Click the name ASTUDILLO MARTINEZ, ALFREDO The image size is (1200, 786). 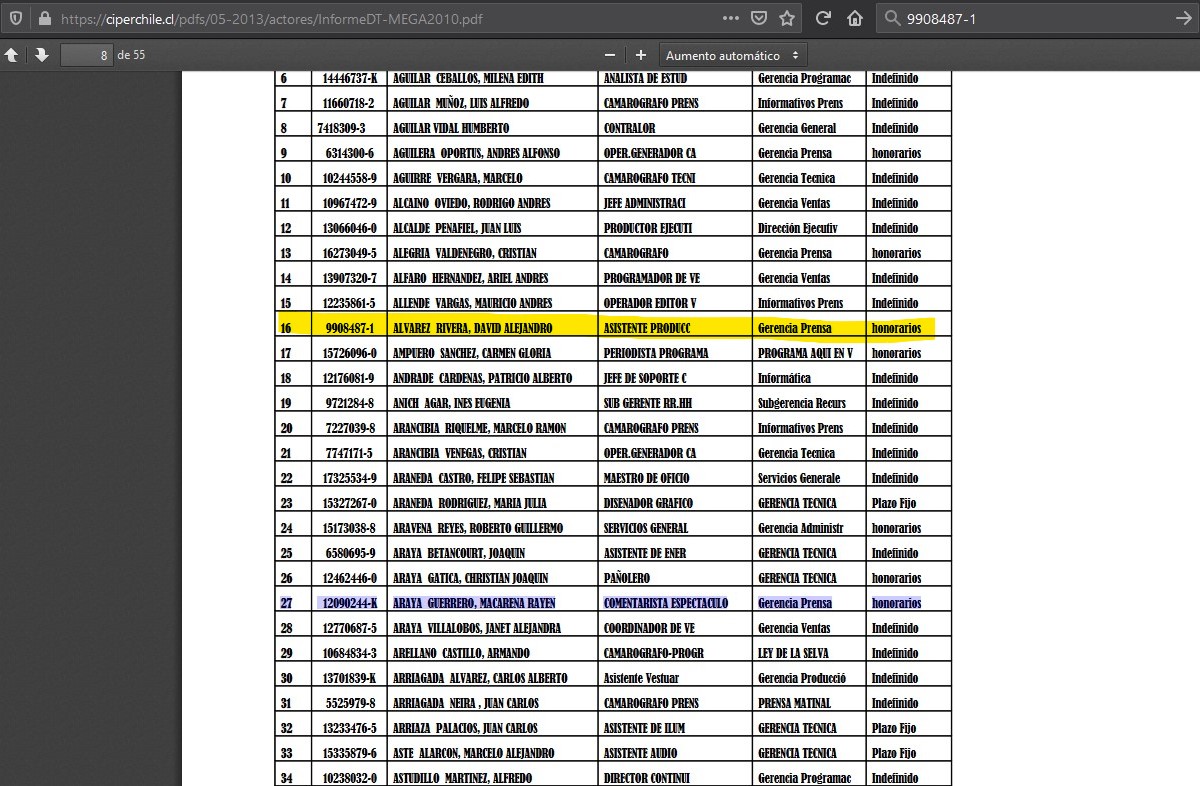(x=463, y=778)
